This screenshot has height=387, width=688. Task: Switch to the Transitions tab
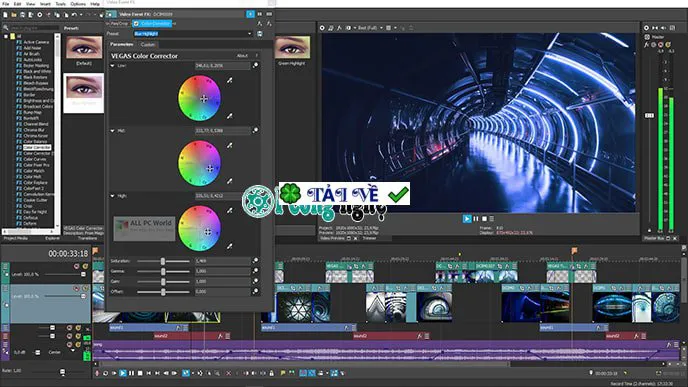point(87,238)
